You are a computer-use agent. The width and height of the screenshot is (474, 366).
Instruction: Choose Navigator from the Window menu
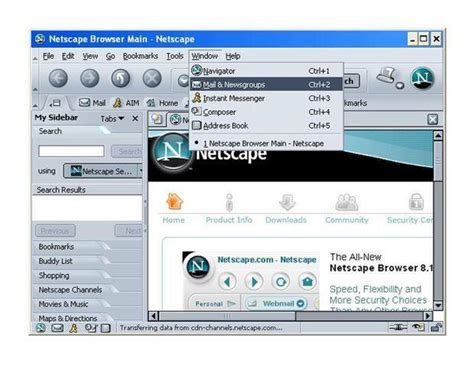tap(266, 71)
